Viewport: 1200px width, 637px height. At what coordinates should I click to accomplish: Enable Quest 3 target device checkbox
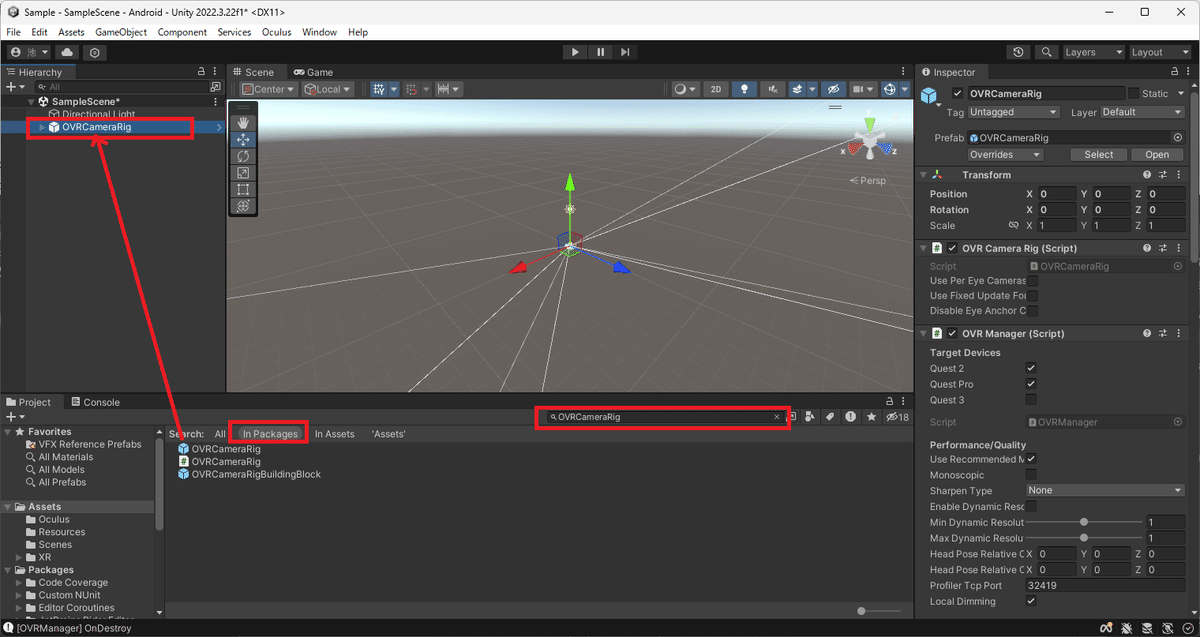click(1031, 400)
